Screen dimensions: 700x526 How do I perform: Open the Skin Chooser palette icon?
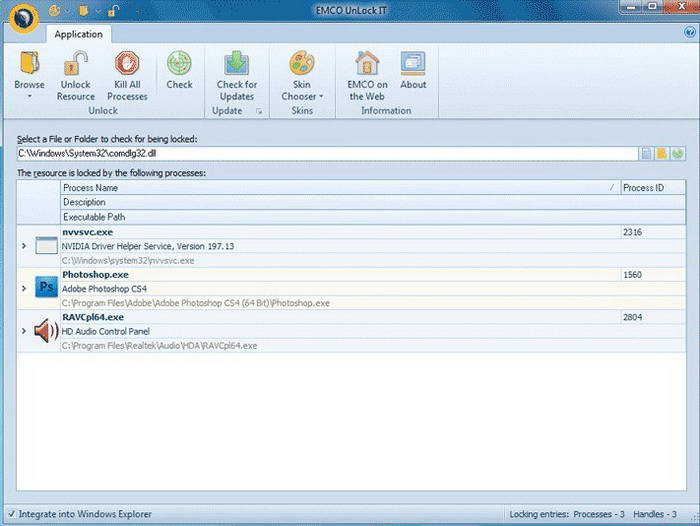tap(302, 63)
